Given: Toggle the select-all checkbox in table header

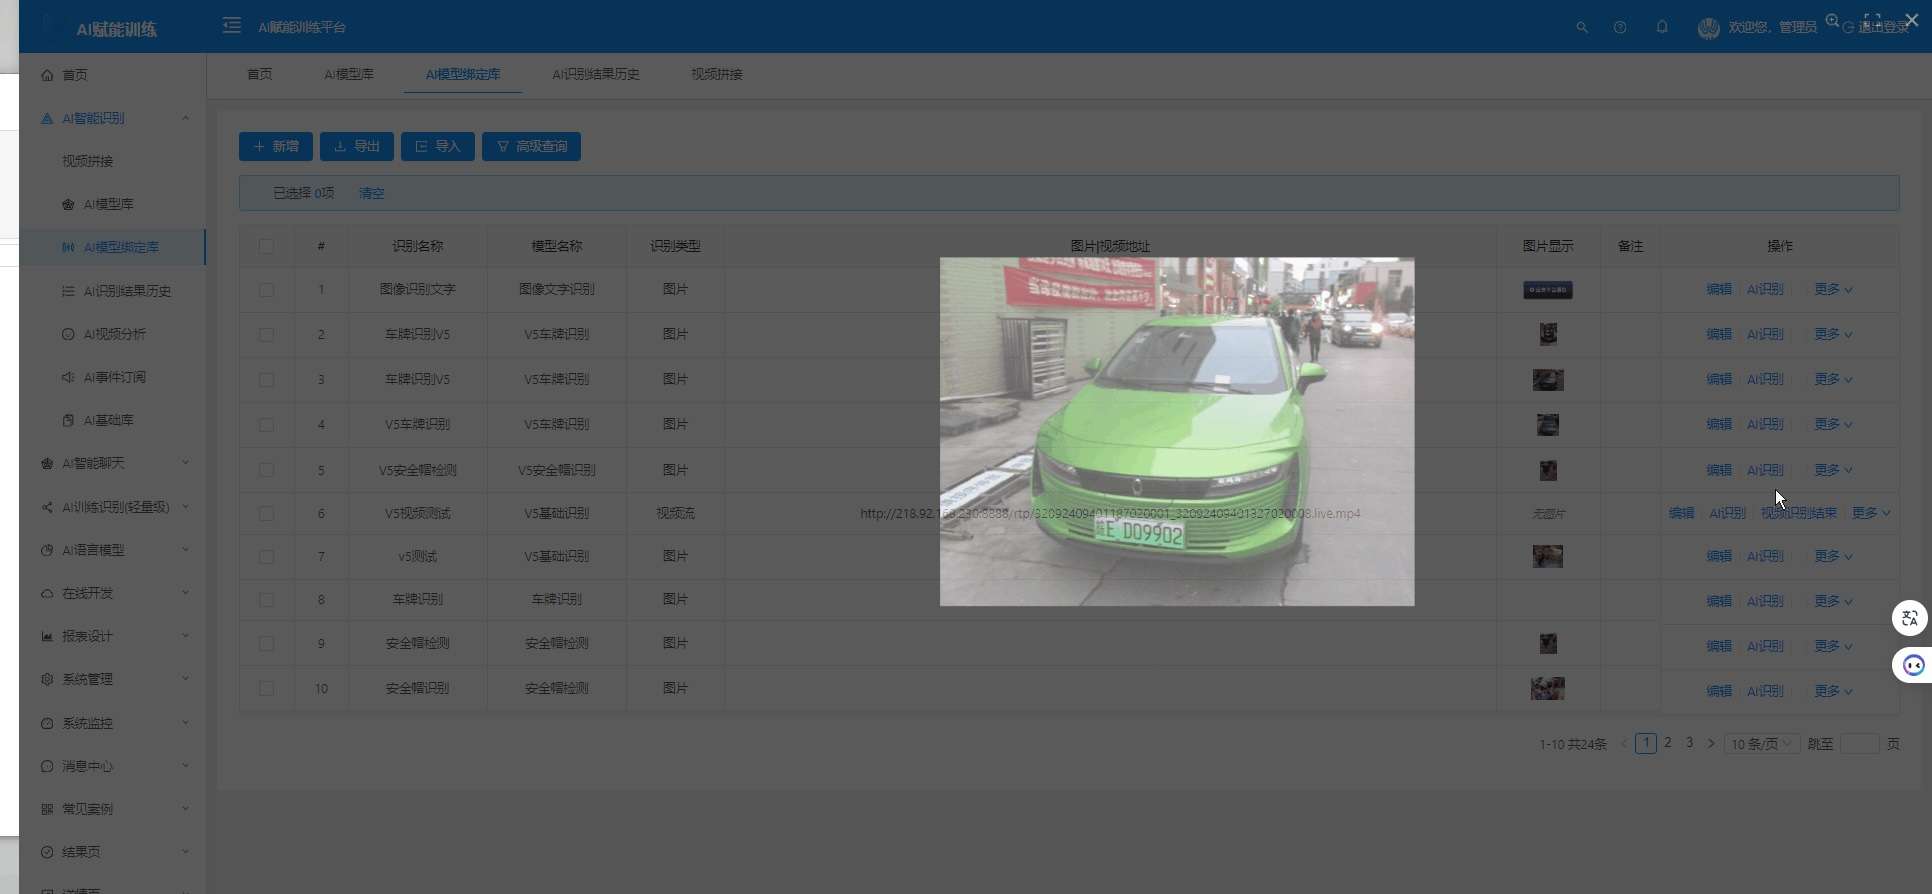Looking at the screenshot, I should click(266, 246).
